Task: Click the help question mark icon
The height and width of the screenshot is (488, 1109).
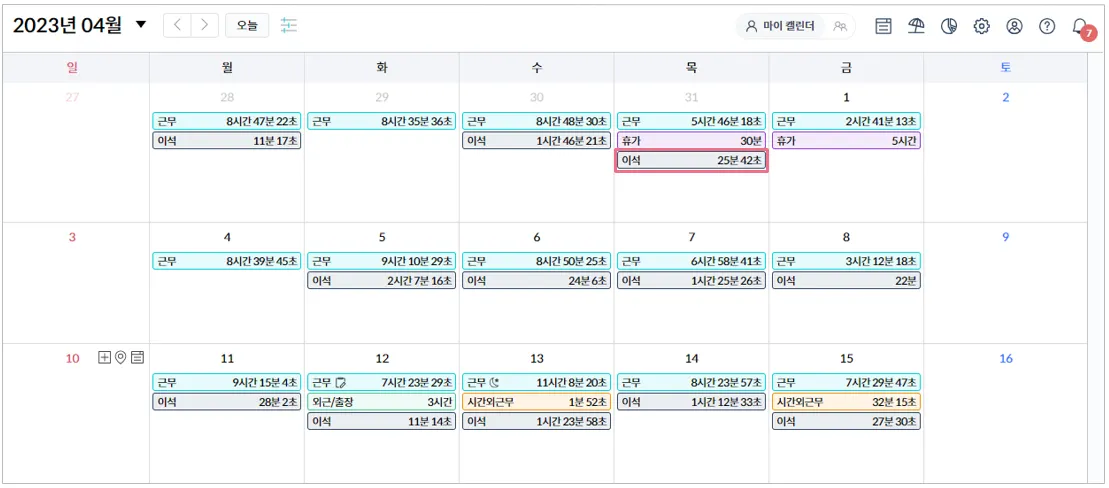Action: 1047,27
